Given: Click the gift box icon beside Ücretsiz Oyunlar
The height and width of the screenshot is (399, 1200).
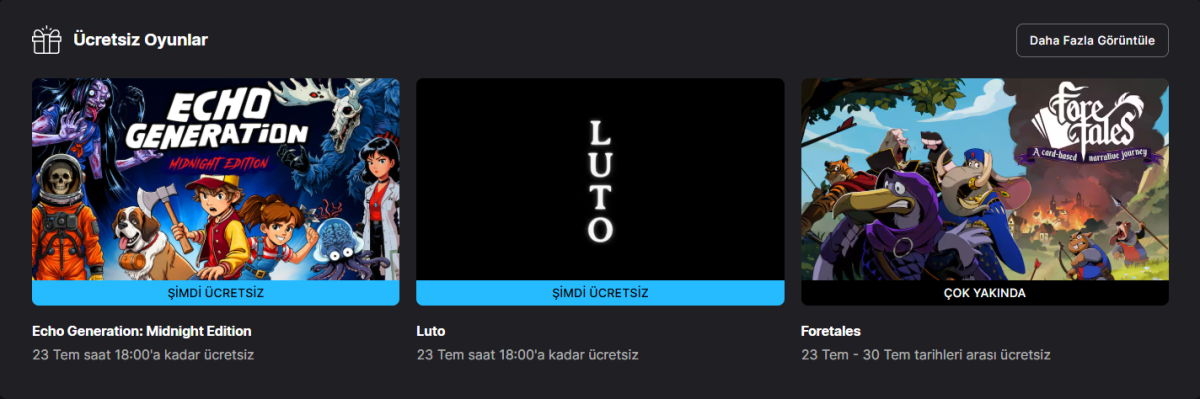Looking at the screenshot, I should coord(46,40).
